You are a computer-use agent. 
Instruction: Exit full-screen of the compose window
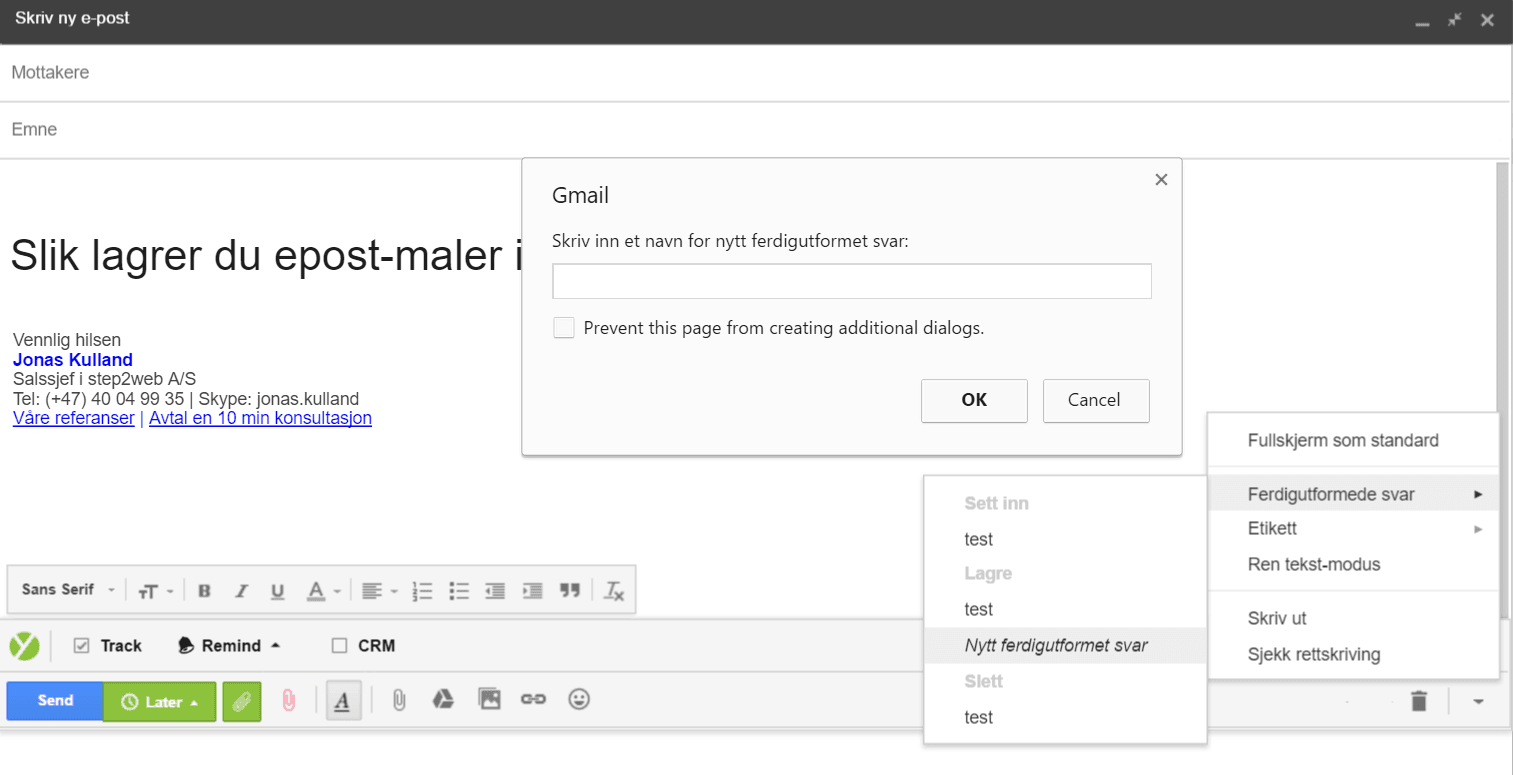(1455, 20)
